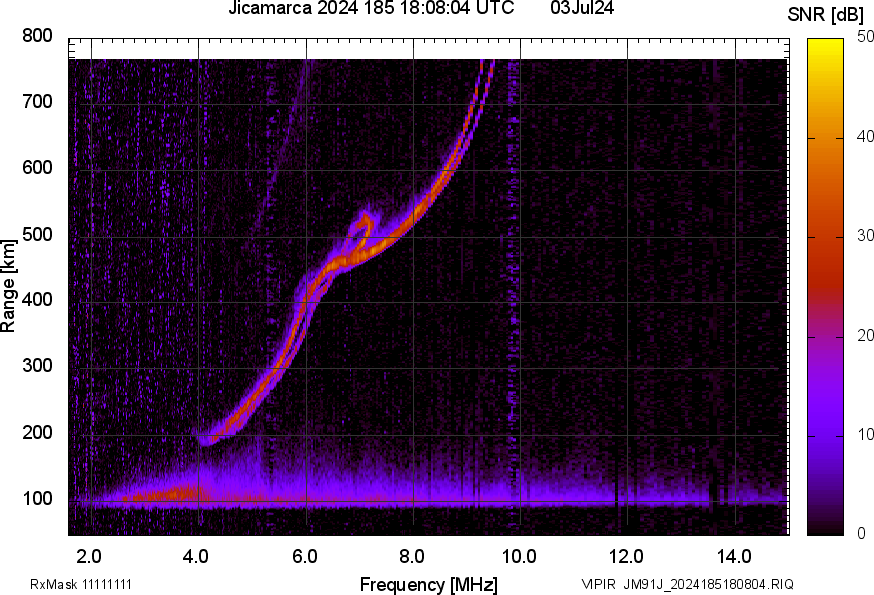Click the "Range [km]" axis label
This screenshot has height=595, width=874.
click(8, 286)
